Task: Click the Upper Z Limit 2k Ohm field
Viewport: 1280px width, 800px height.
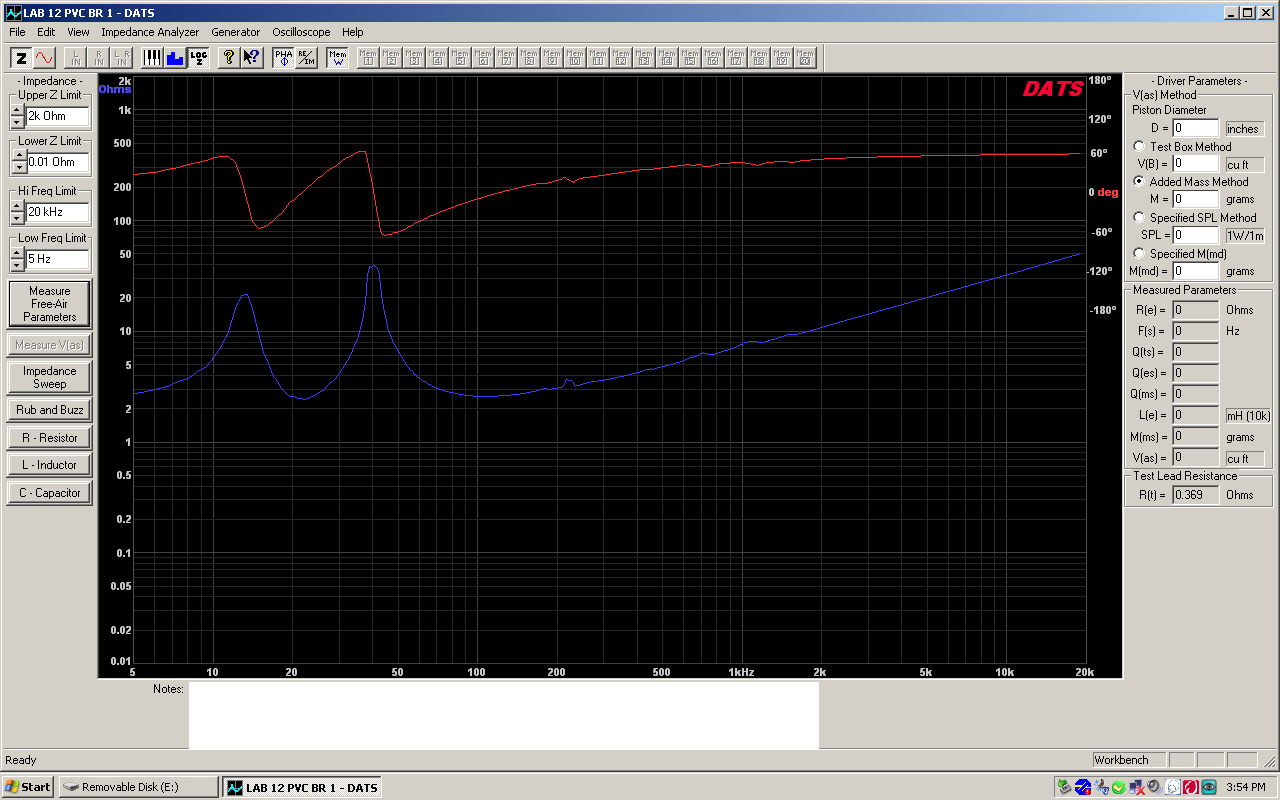Action: point(57,116)
